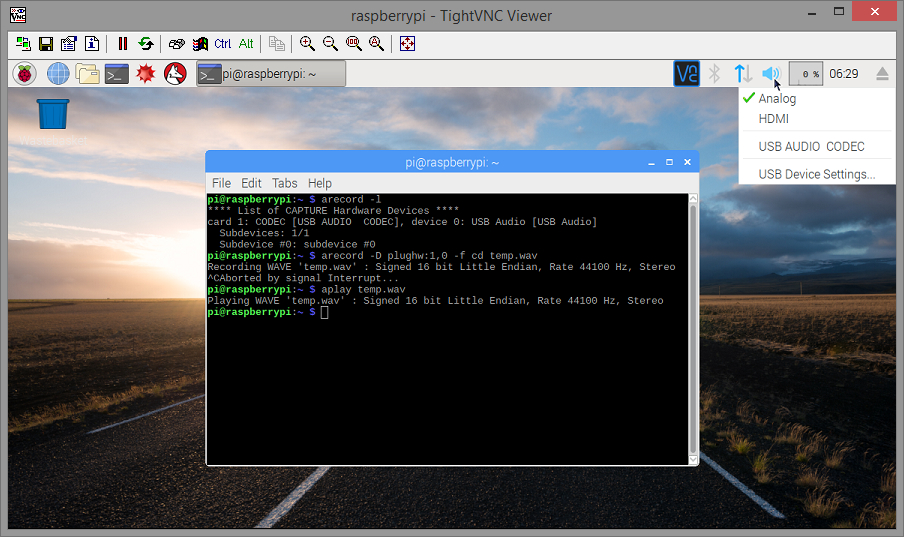This screenshot has width=904, height=537.
Task: Launch the Terminal from the panel launcher
Action: click(116, 74)
